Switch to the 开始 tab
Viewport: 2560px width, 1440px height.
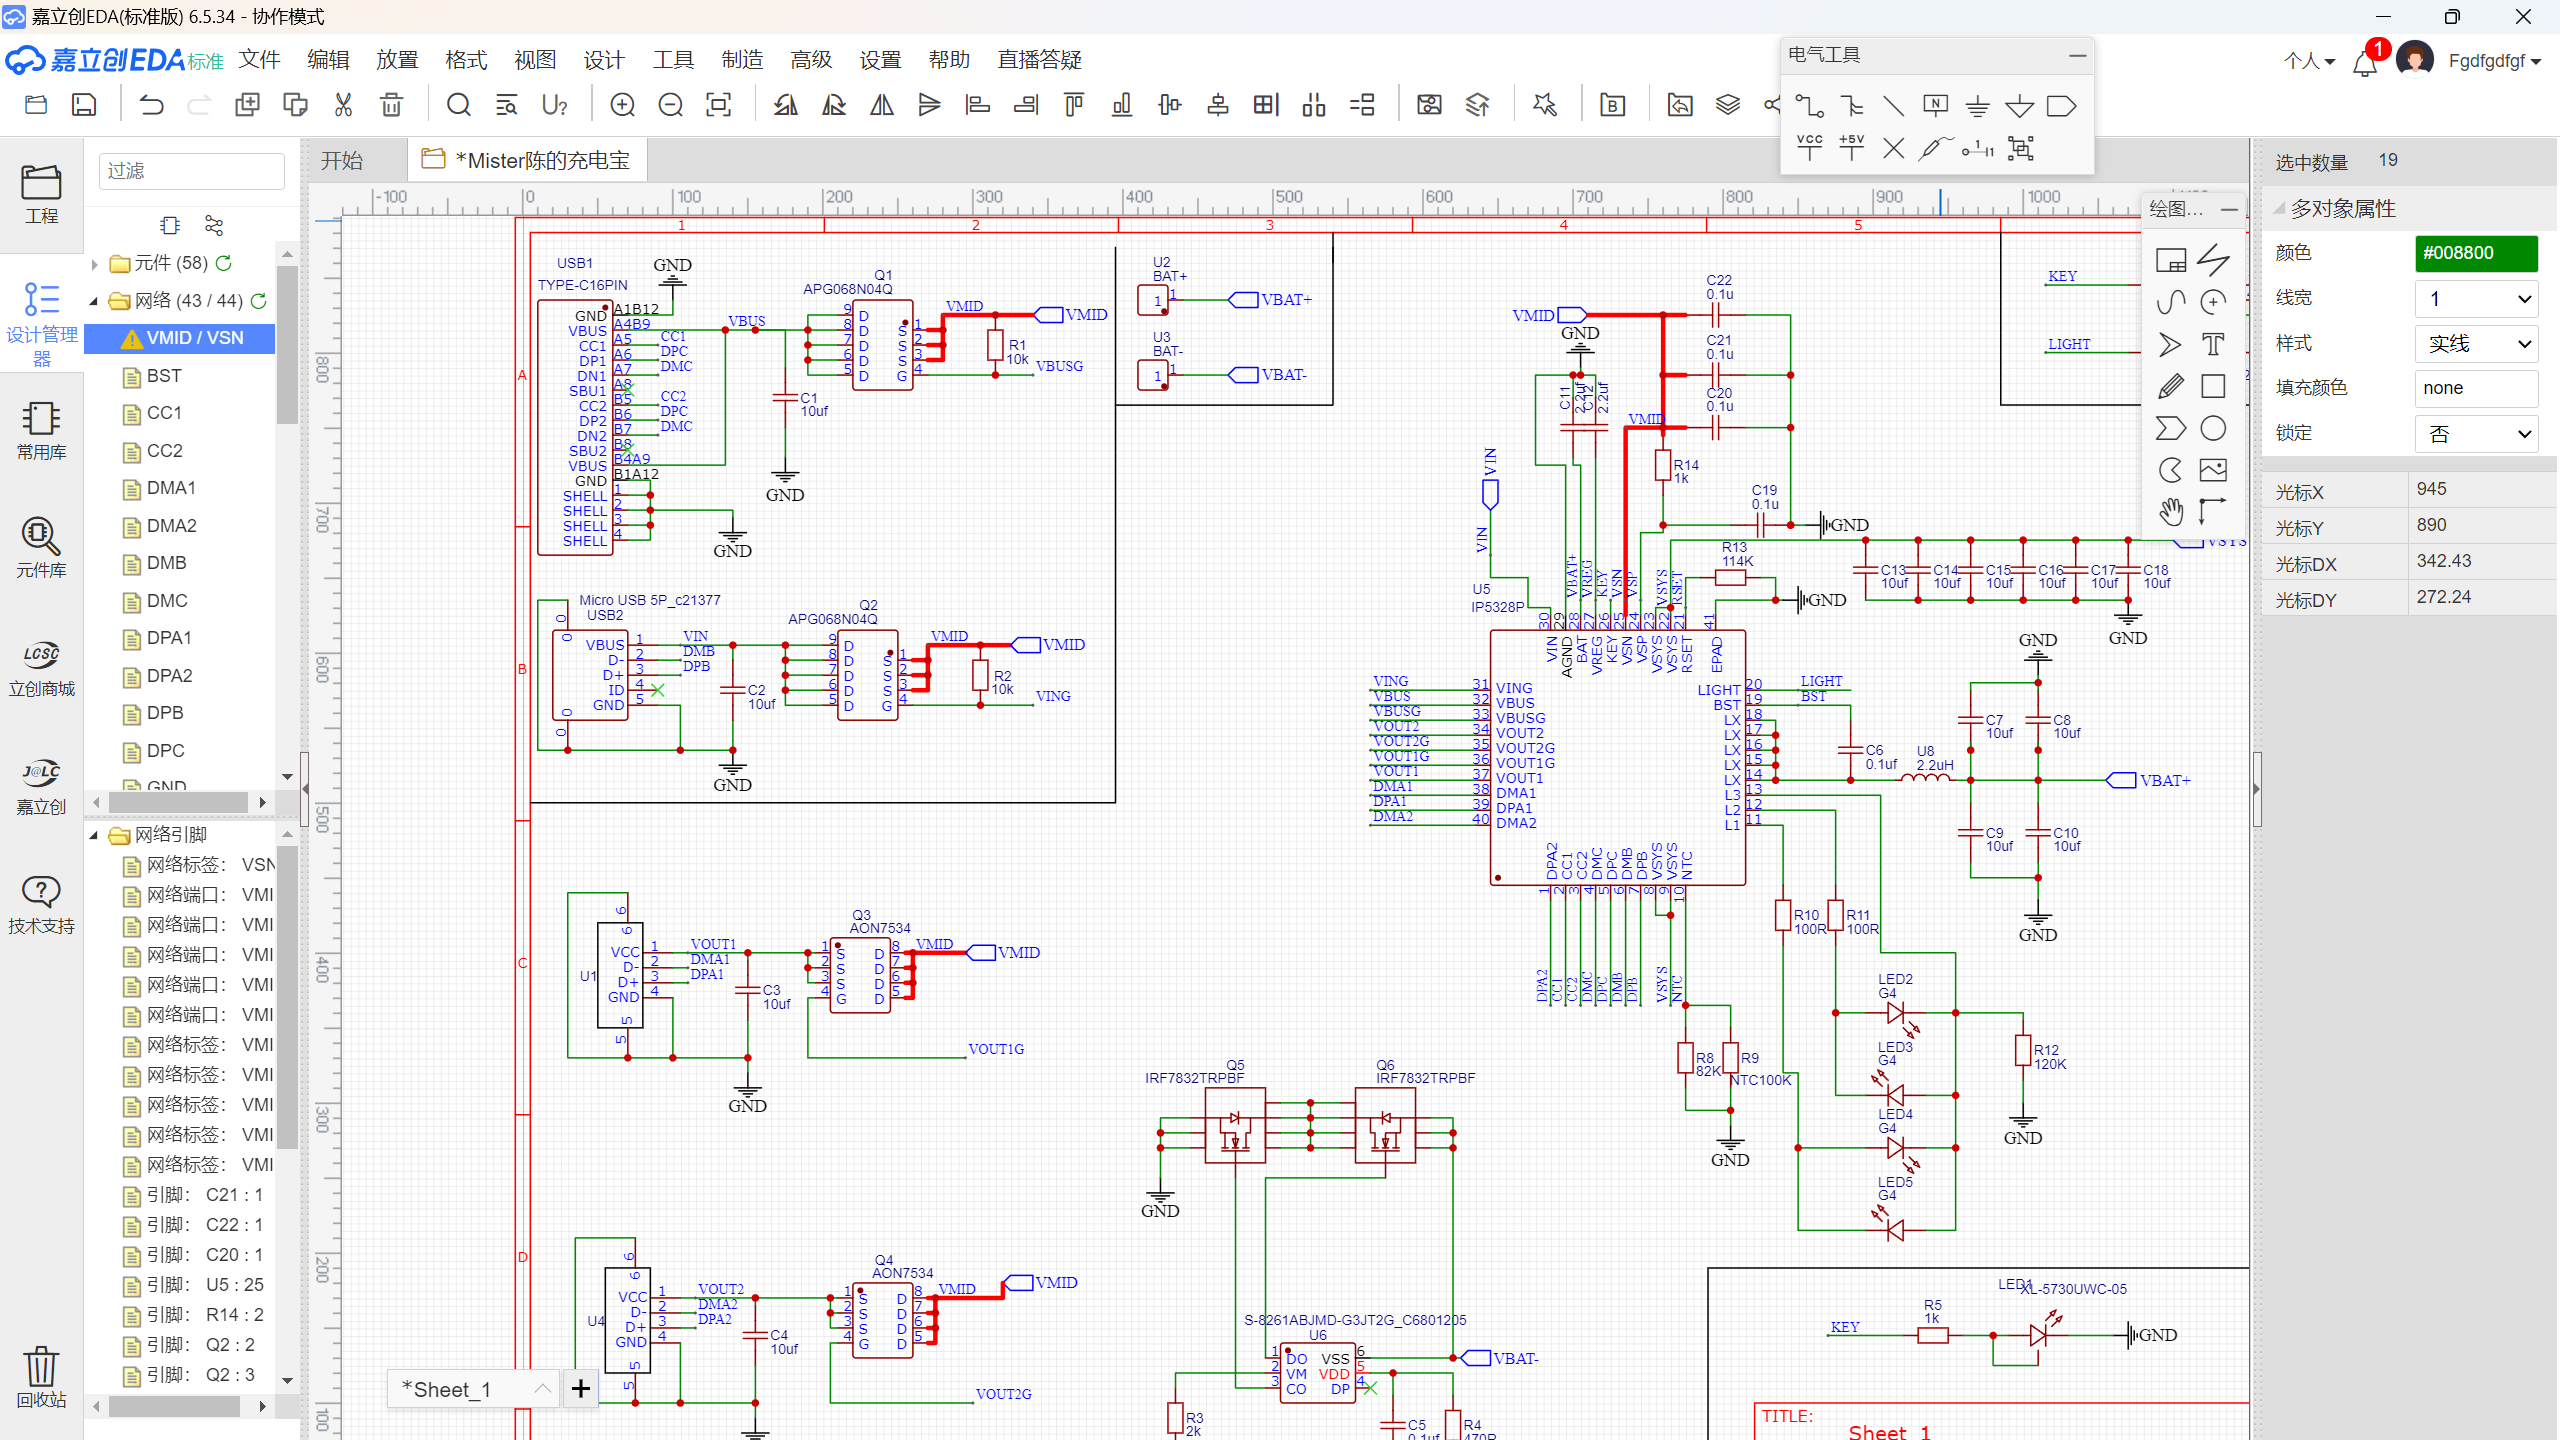point(342,161)
